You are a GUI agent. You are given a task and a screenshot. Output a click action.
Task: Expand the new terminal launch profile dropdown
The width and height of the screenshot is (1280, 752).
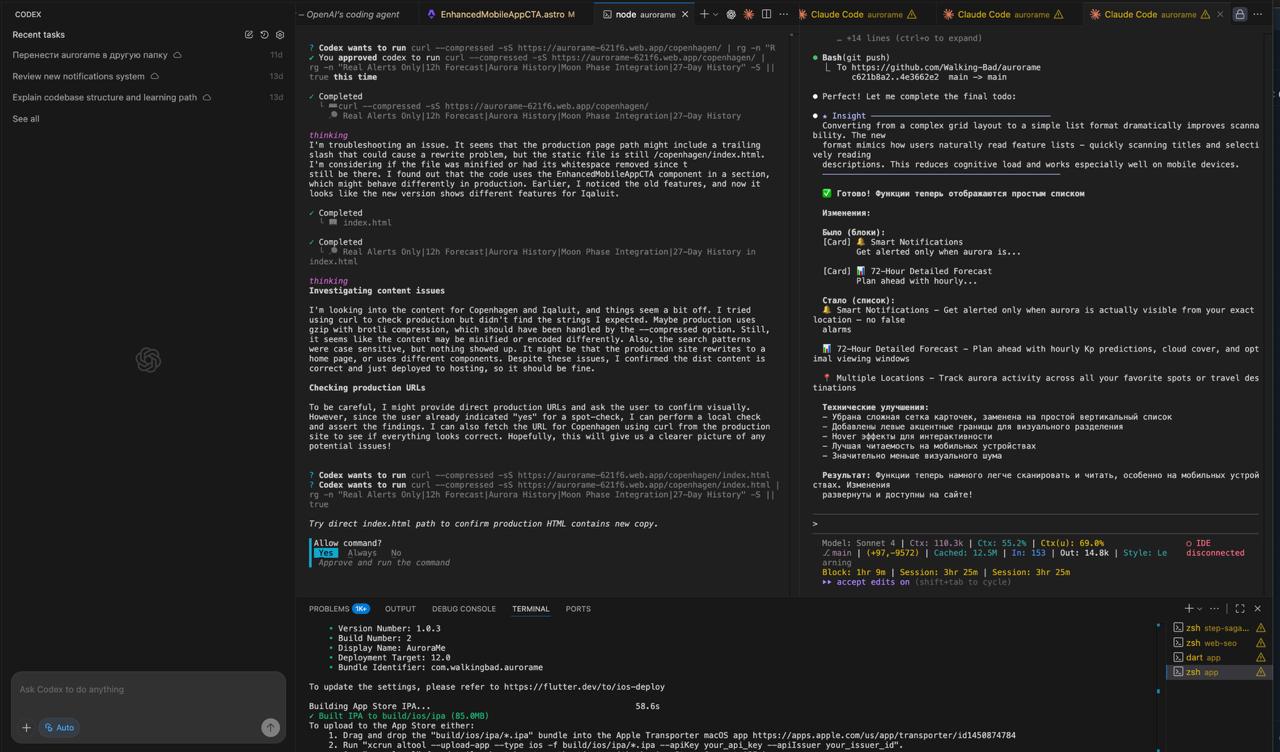coord(1199,609)
